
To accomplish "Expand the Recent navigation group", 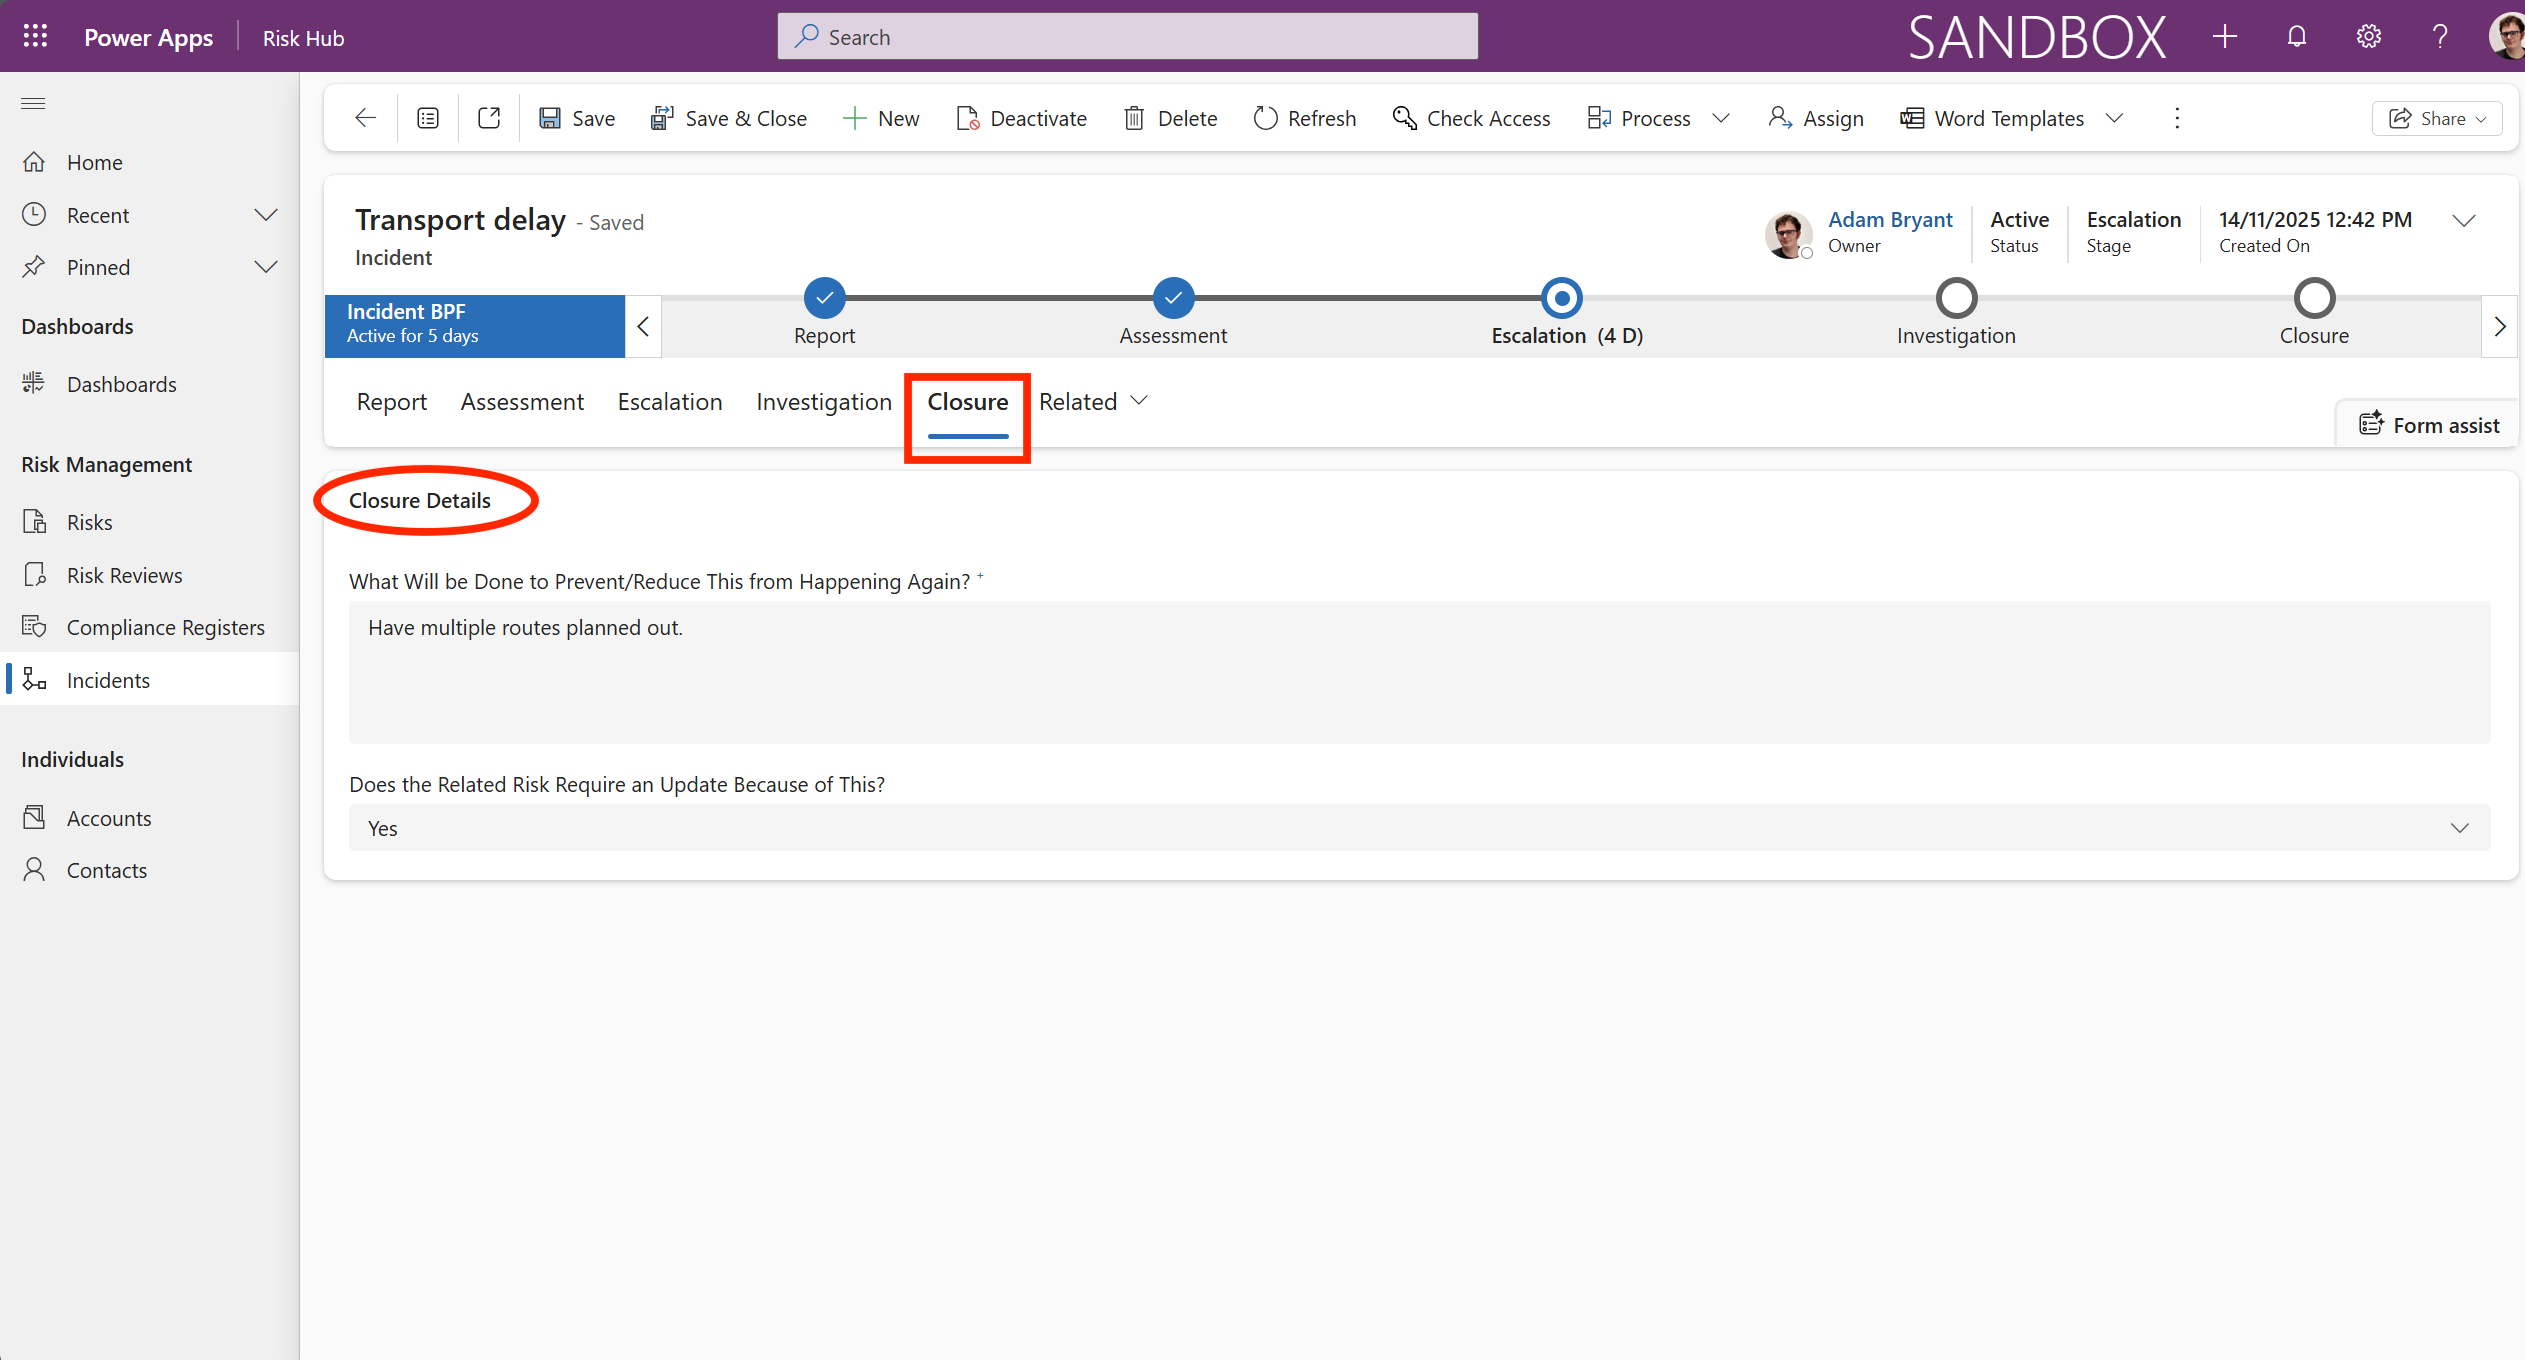I will point(265,215).
